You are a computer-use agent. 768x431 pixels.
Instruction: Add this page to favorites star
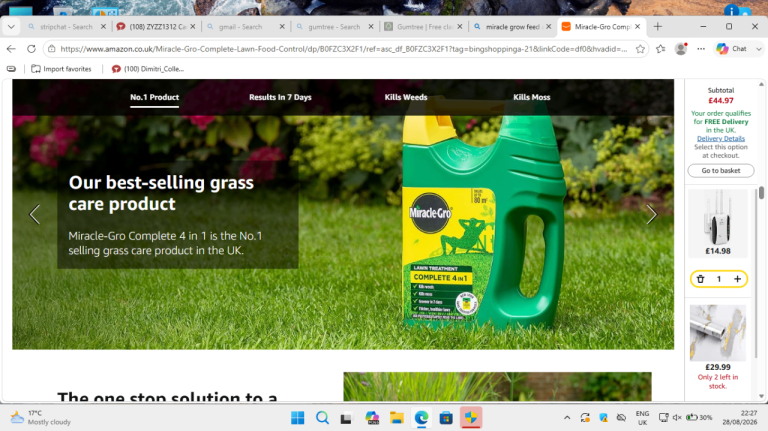(x=640, y=49)
